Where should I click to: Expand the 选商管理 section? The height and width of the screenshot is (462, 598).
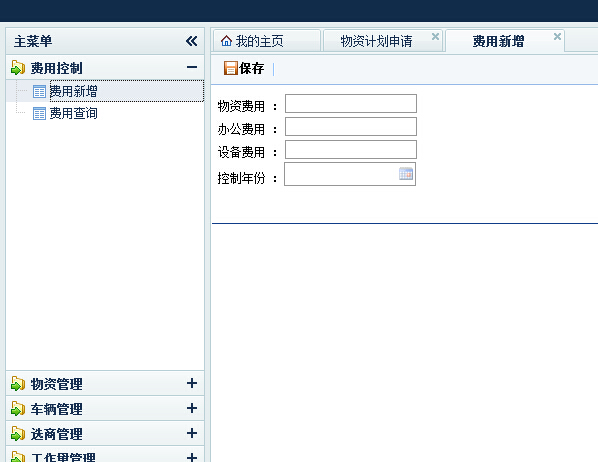click(x=192, y=433)
